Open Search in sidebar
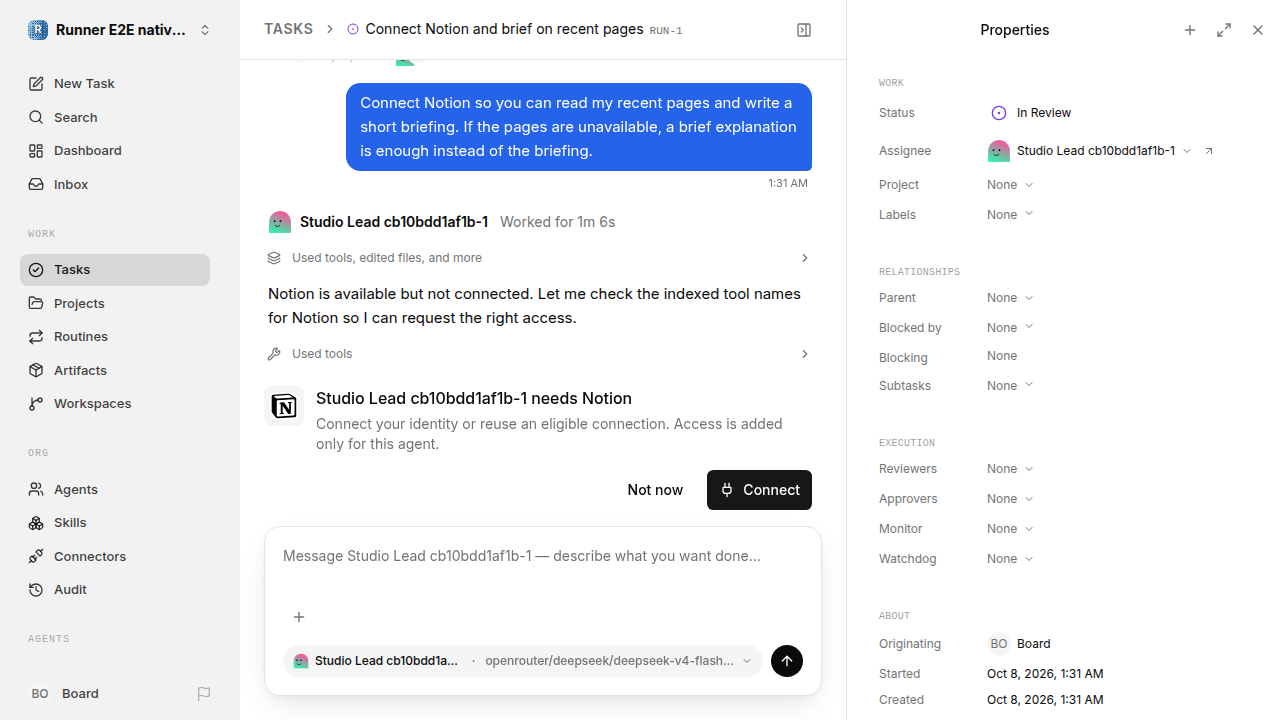Image resolution: width=1280 pixels, height=720 pixels. pos(115,117)
